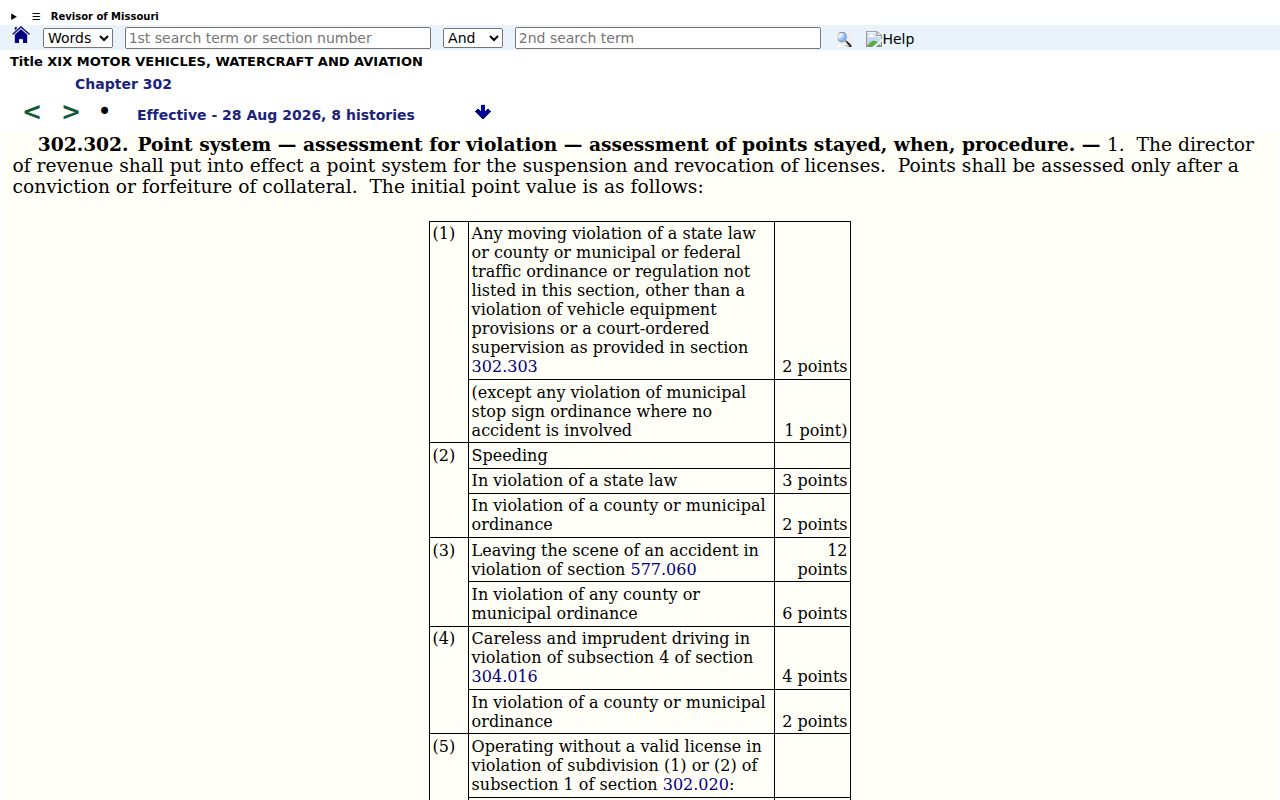Go to the home page icon
This screenshot has height=800, width=1280.
[x=21, y=37]
